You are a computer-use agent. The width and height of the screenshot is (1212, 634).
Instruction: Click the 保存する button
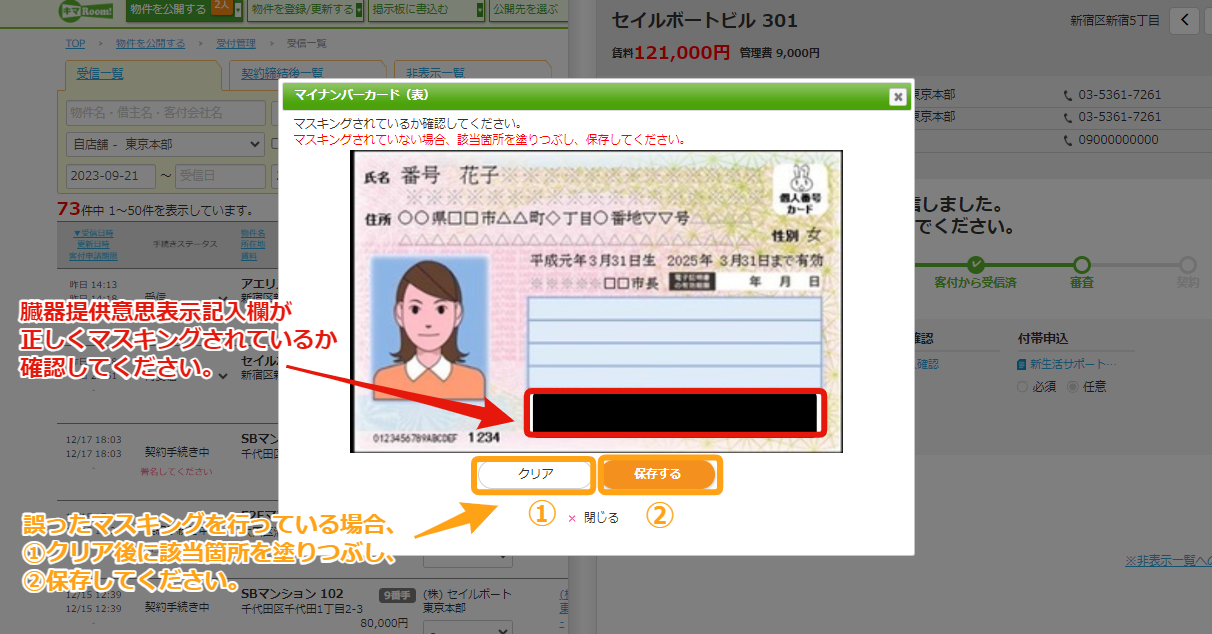click(x=658, y=475)
